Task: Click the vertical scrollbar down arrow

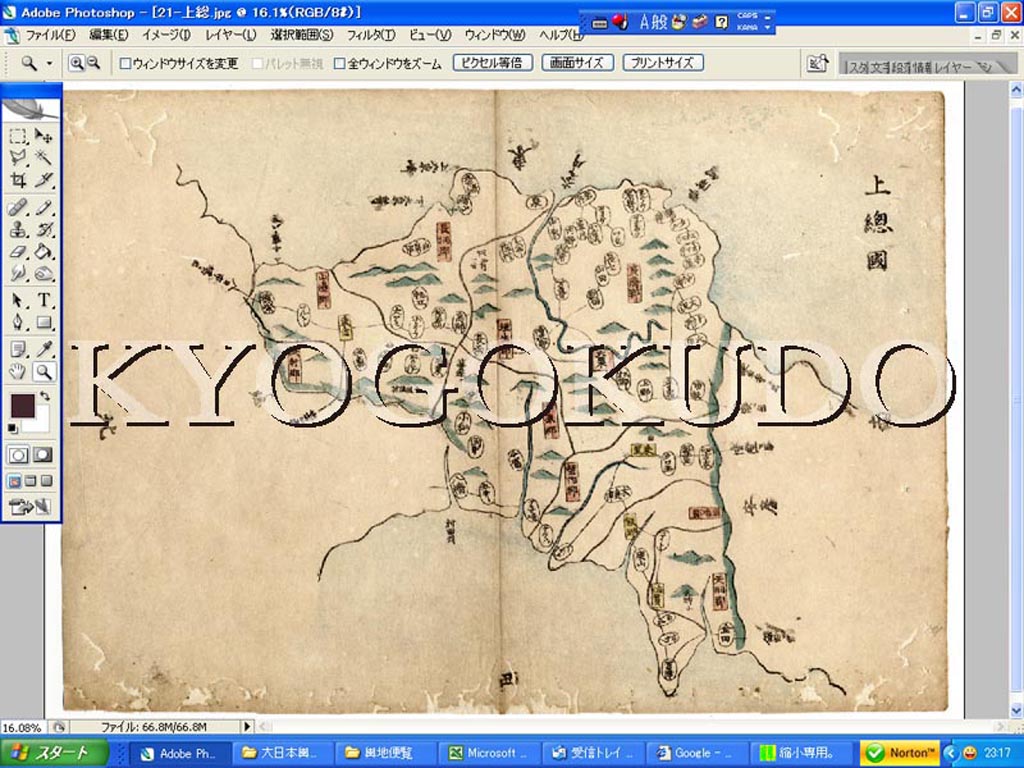Action: [x=1016, y=710]
